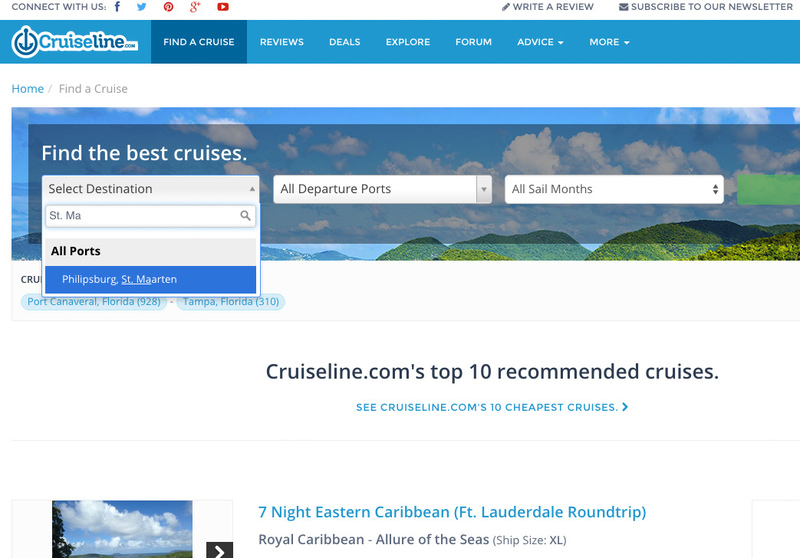Open 7 Night Eastern Caribbean cruise title
Viewport: 800px width, 558px height.
(x=452, y=512)
